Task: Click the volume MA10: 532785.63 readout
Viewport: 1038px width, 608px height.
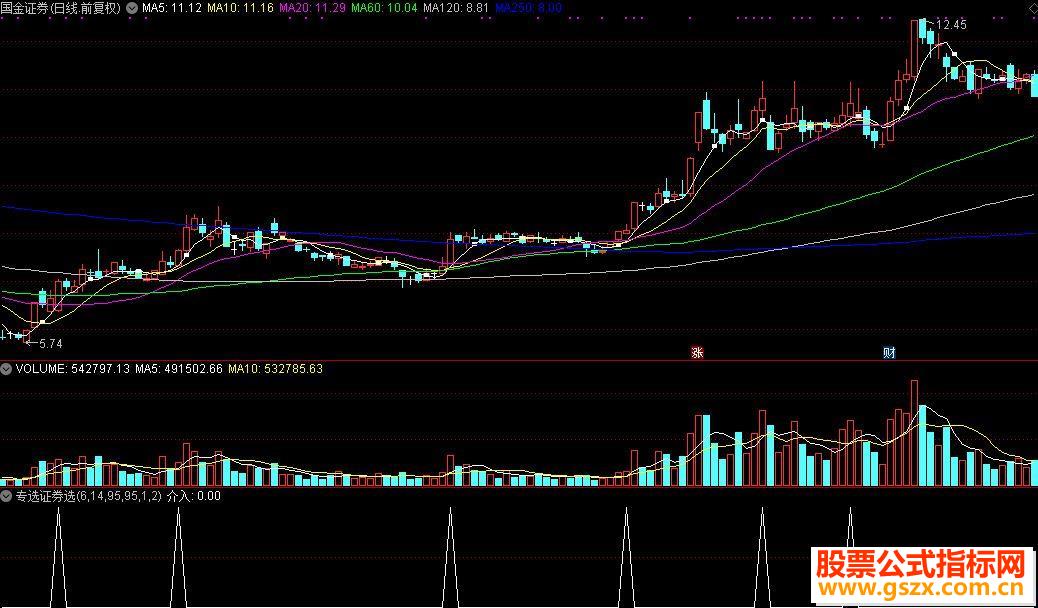Action: tap(275, 369)
